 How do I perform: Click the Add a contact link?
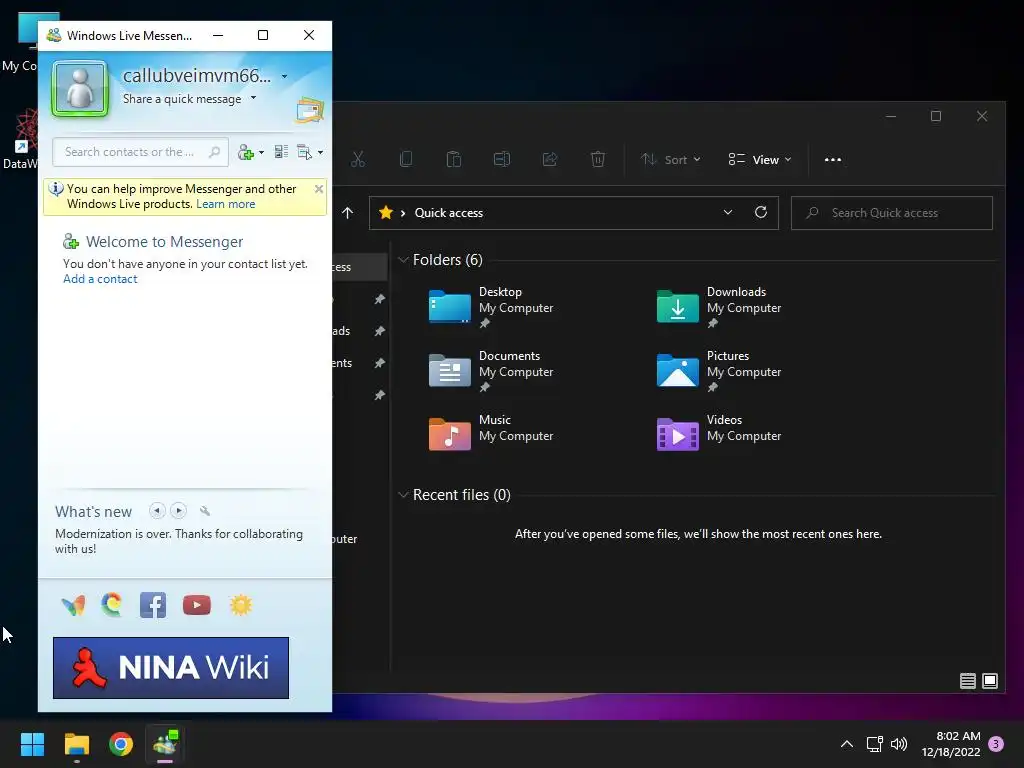[100, 279]
